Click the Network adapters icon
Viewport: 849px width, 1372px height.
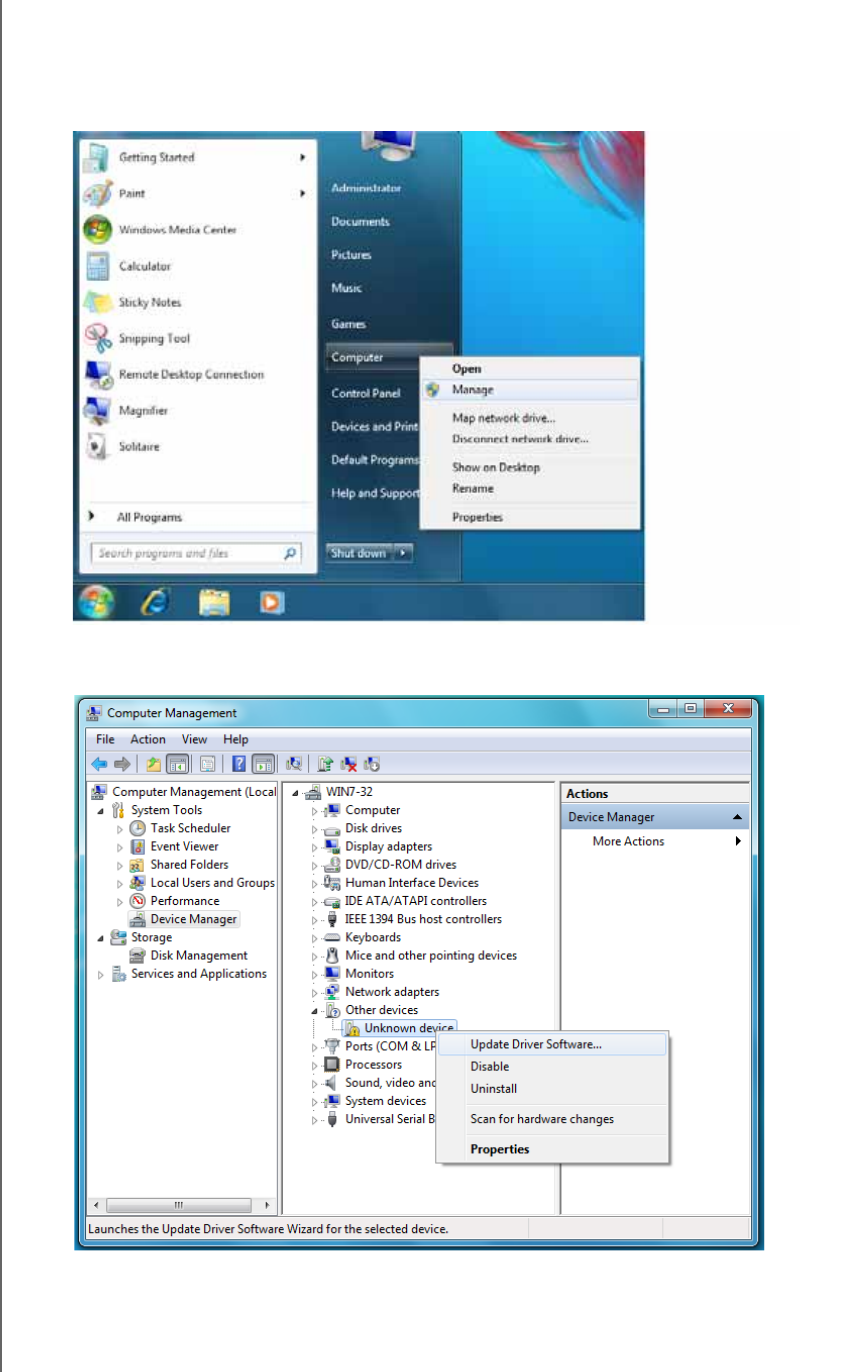(333, 991)
